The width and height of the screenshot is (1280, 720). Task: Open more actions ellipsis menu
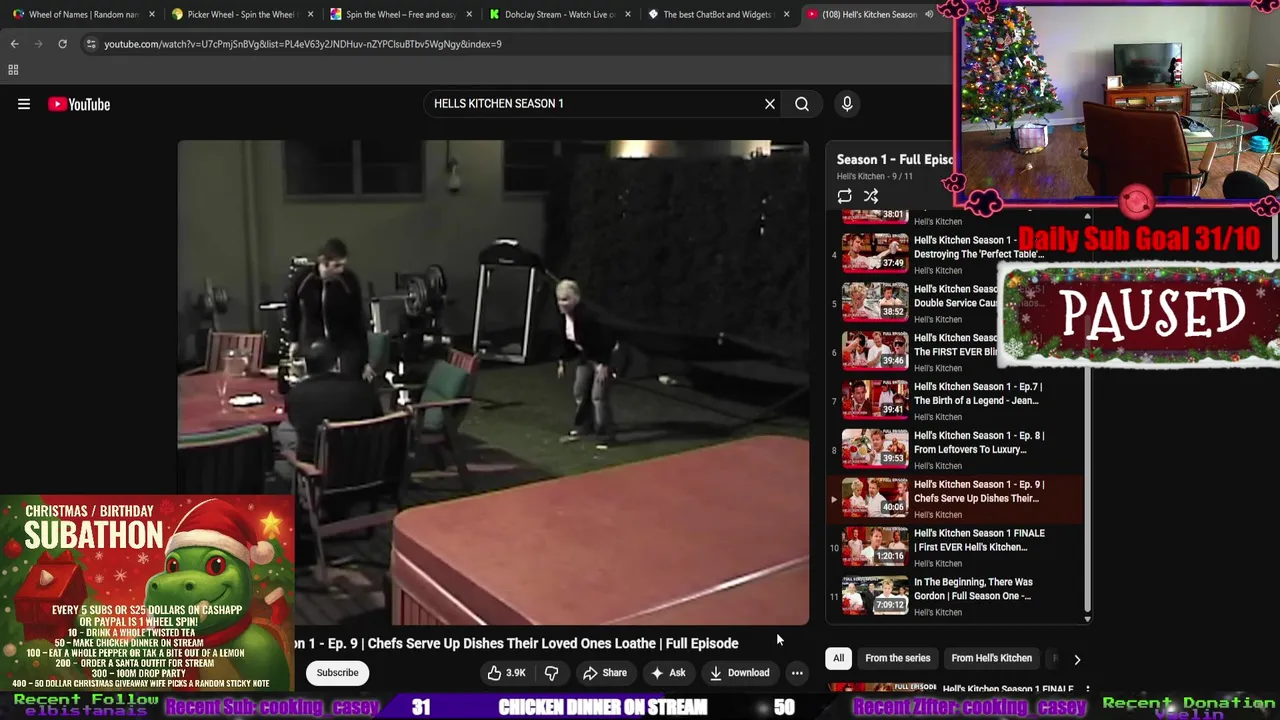[x=797, y=673]
